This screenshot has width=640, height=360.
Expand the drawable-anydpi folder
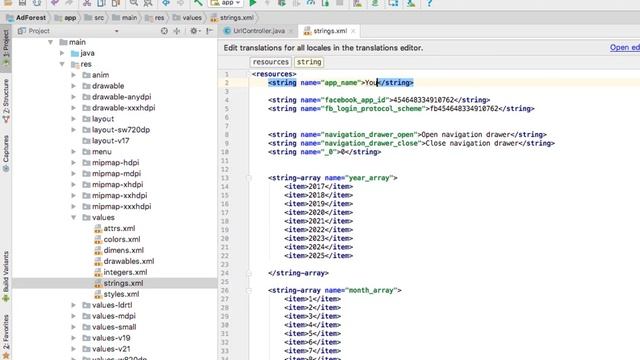pos(73,97)
